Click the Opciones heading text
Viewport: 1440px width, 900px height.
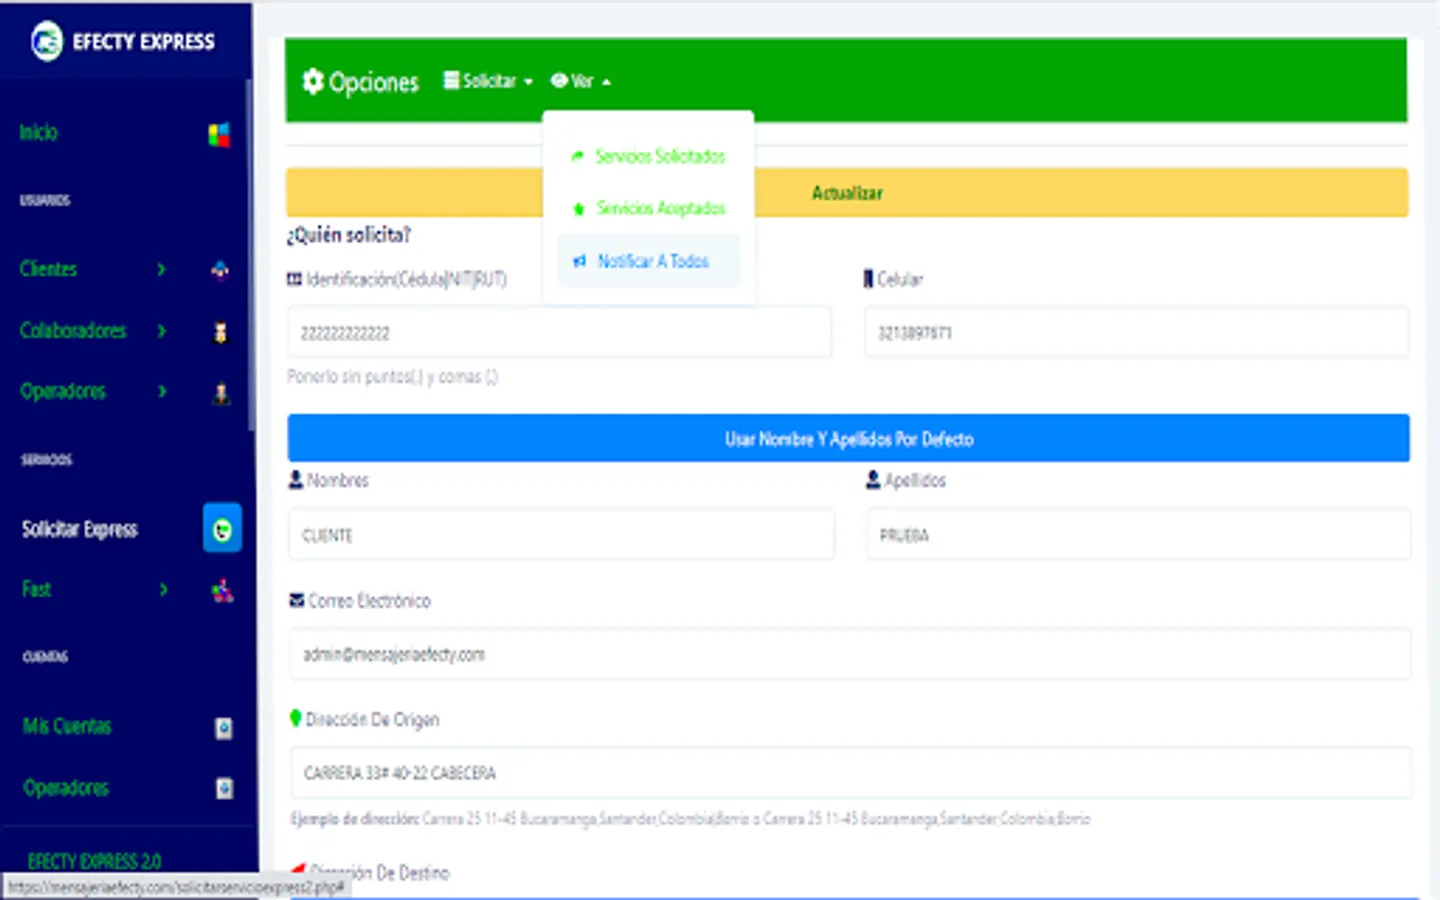pos(374,82)
